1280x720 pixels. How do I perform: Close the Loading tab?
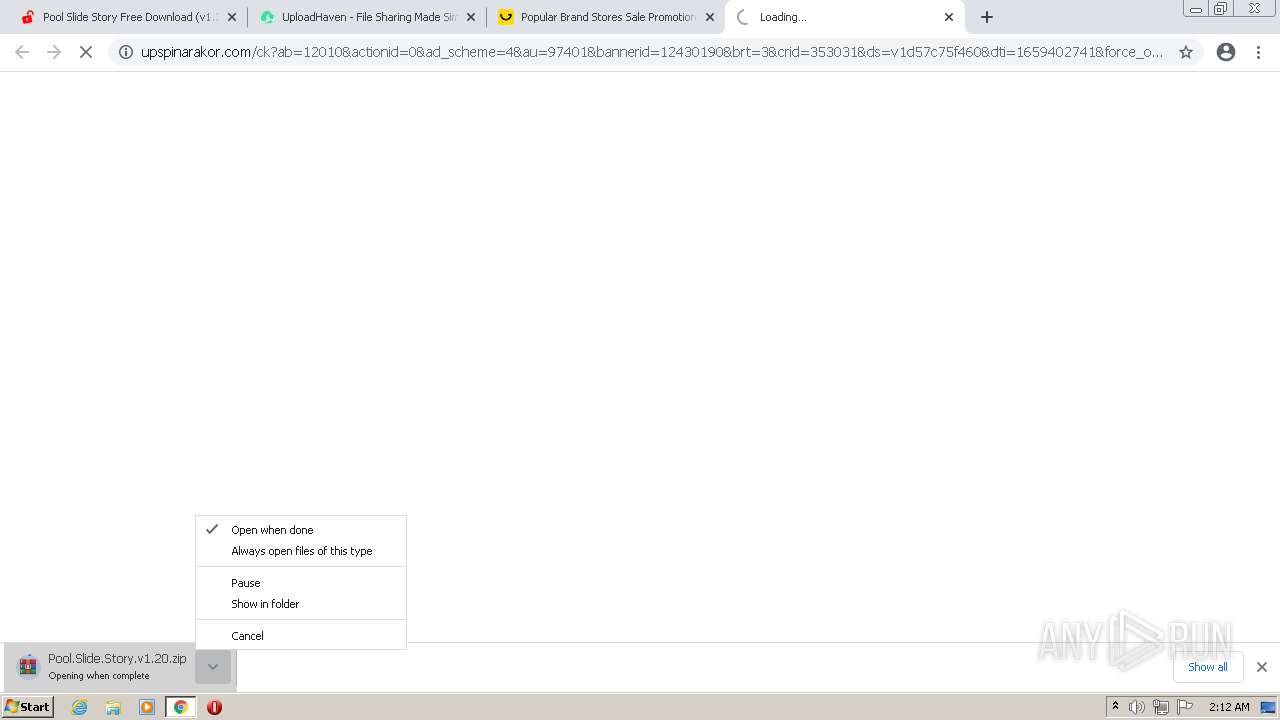point(949,17)
